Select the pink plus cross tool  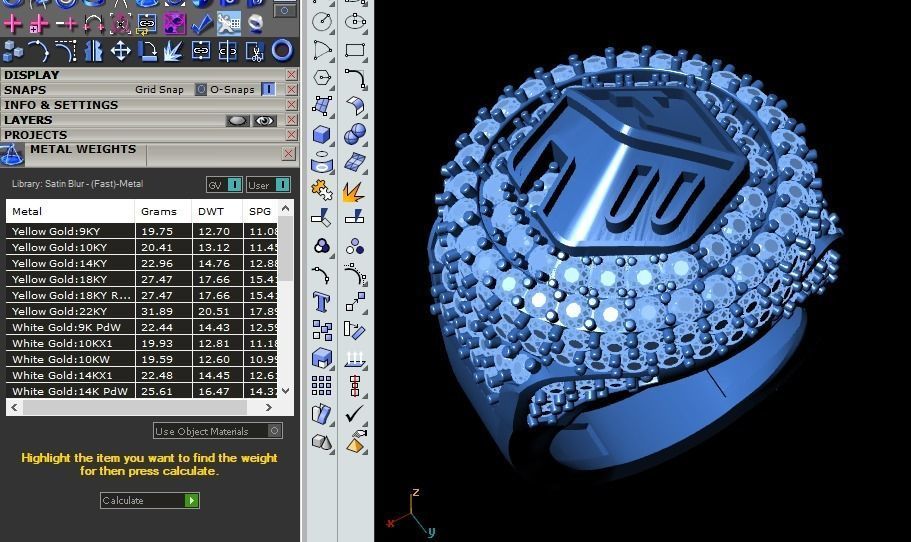(x=12, y=24)
